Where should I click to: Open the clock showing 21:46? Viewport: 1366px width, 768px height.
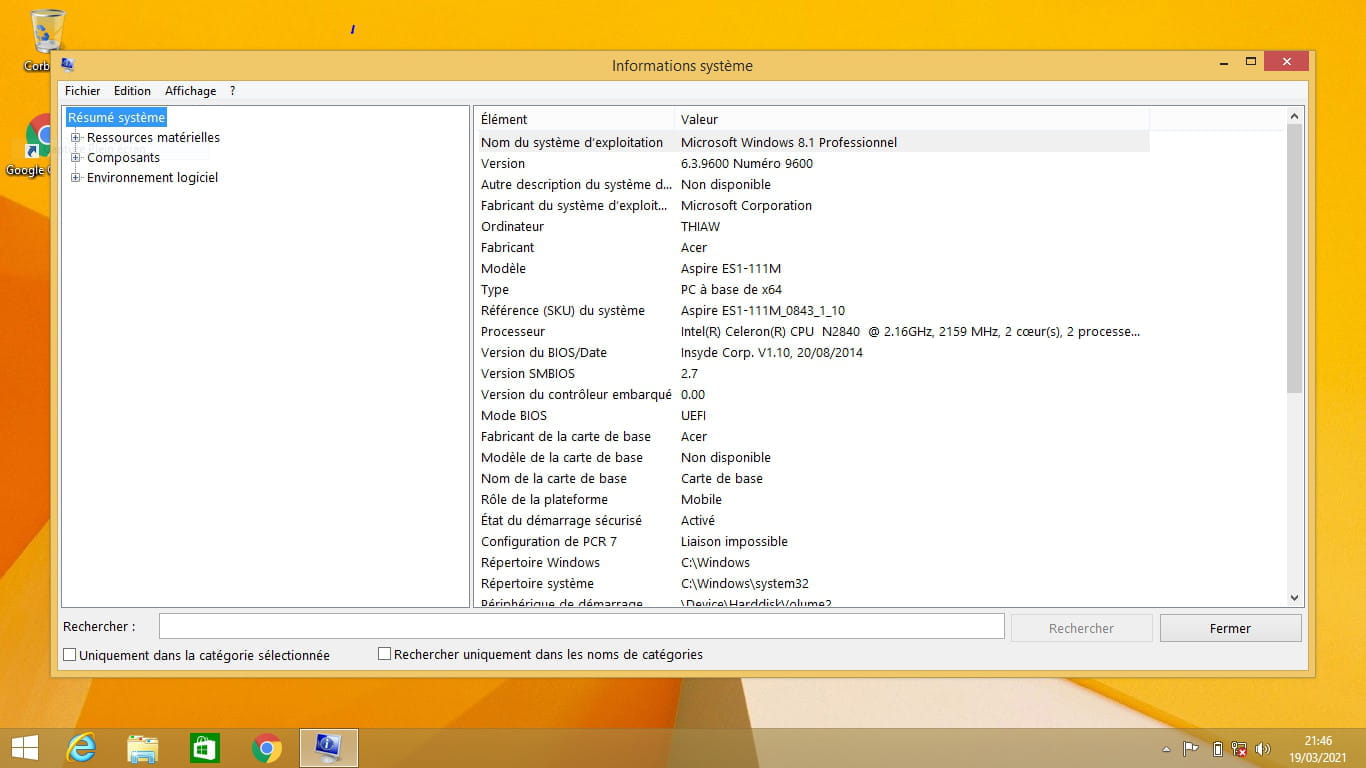point(1318,748)
